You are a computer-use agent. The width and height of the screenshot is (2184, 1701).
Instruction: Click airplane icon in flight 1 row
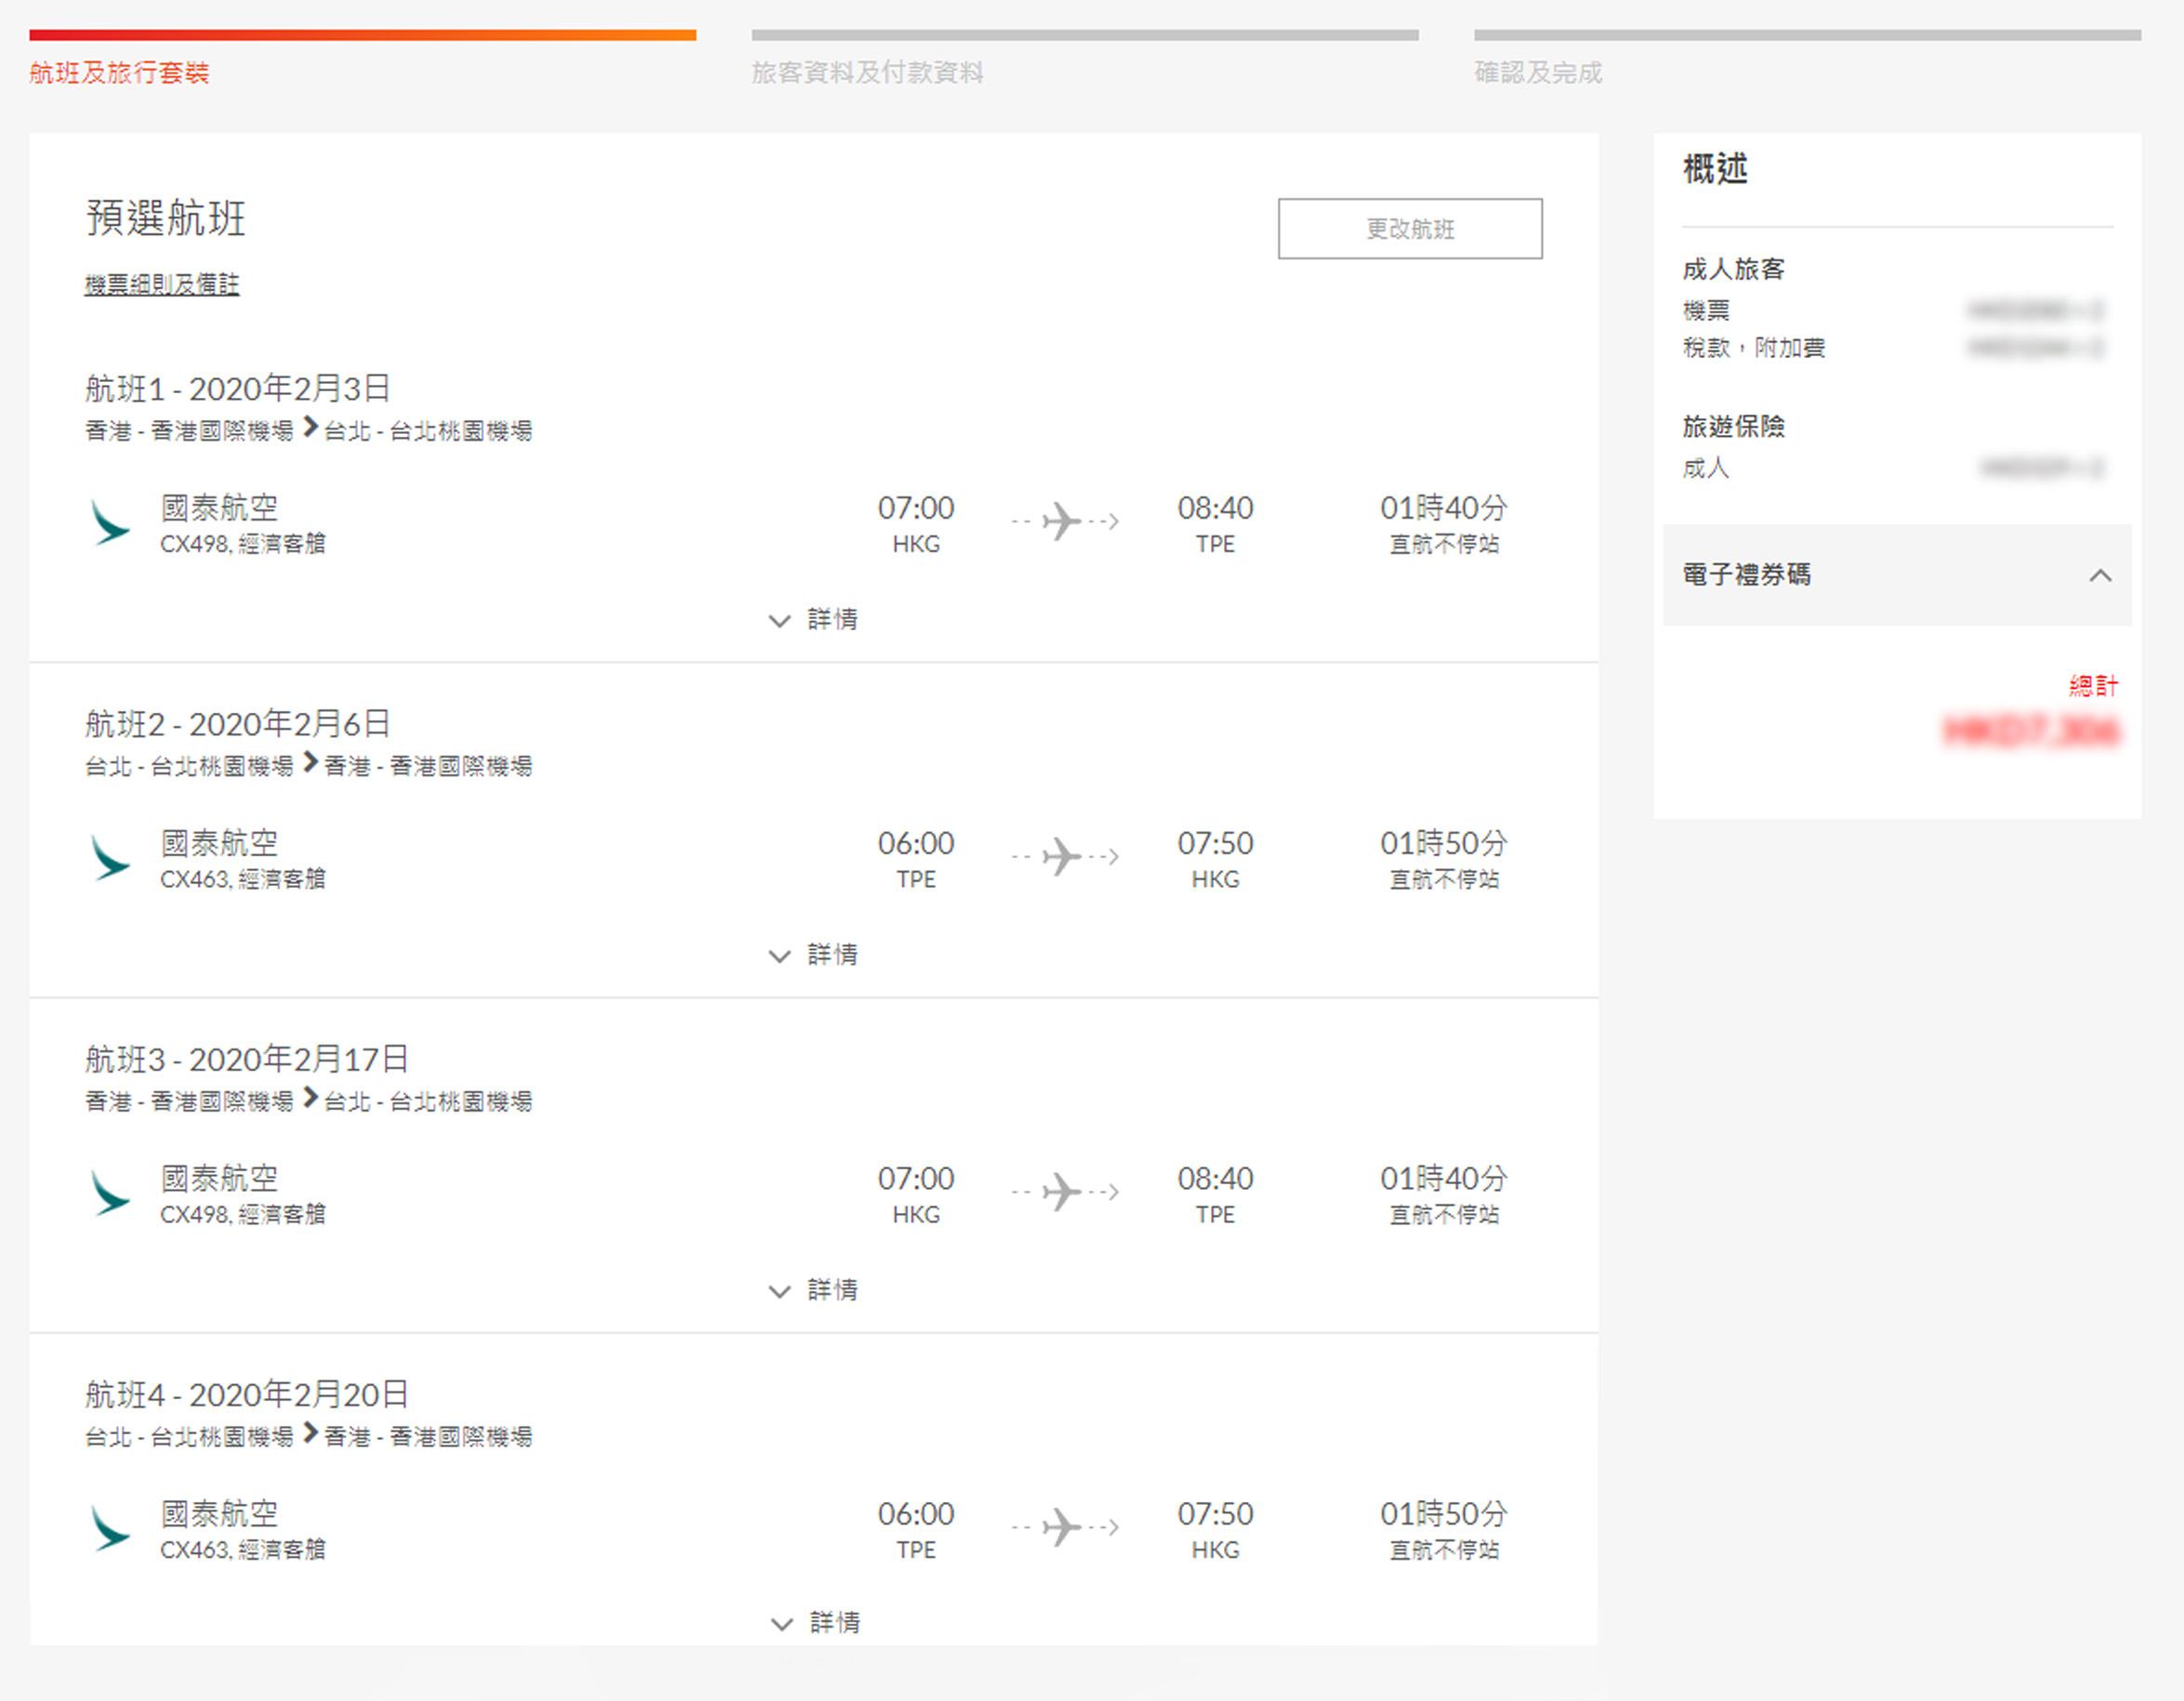[1063, 522]
